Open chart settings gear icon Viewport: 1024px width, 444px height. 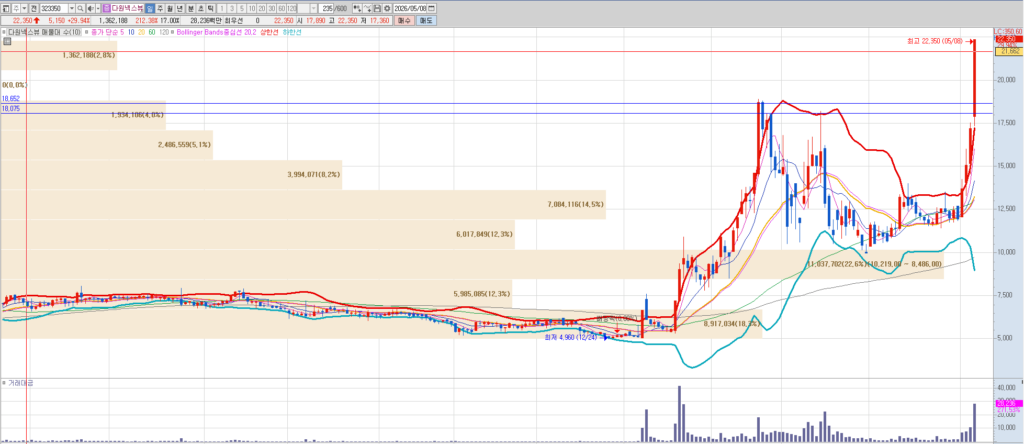coord(387,8)
